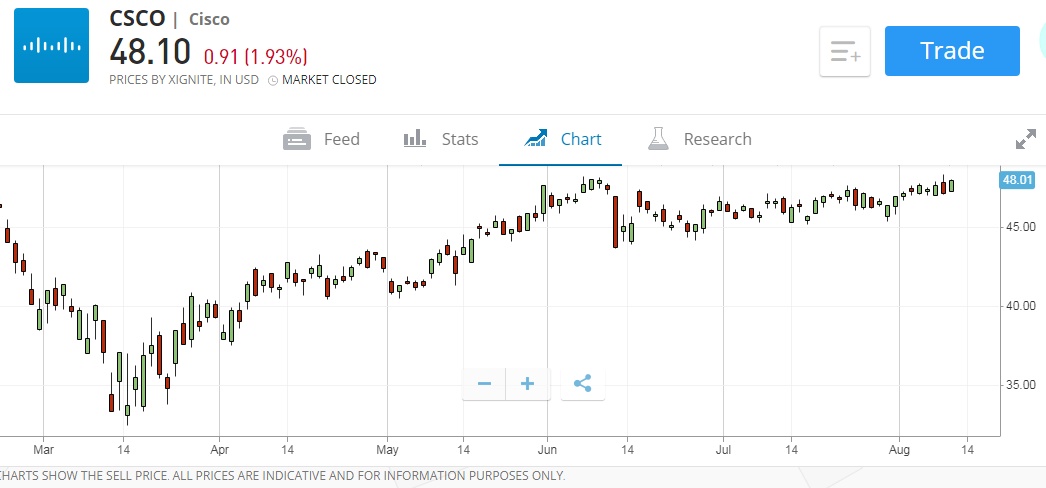
Task: Click the Market Closed clock icon
Action: pyautogui.click(x=272, y=80)
